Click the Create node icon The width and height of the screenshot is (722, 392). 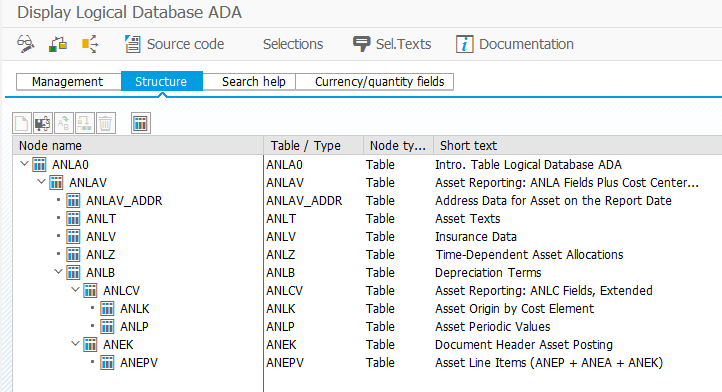22,123
